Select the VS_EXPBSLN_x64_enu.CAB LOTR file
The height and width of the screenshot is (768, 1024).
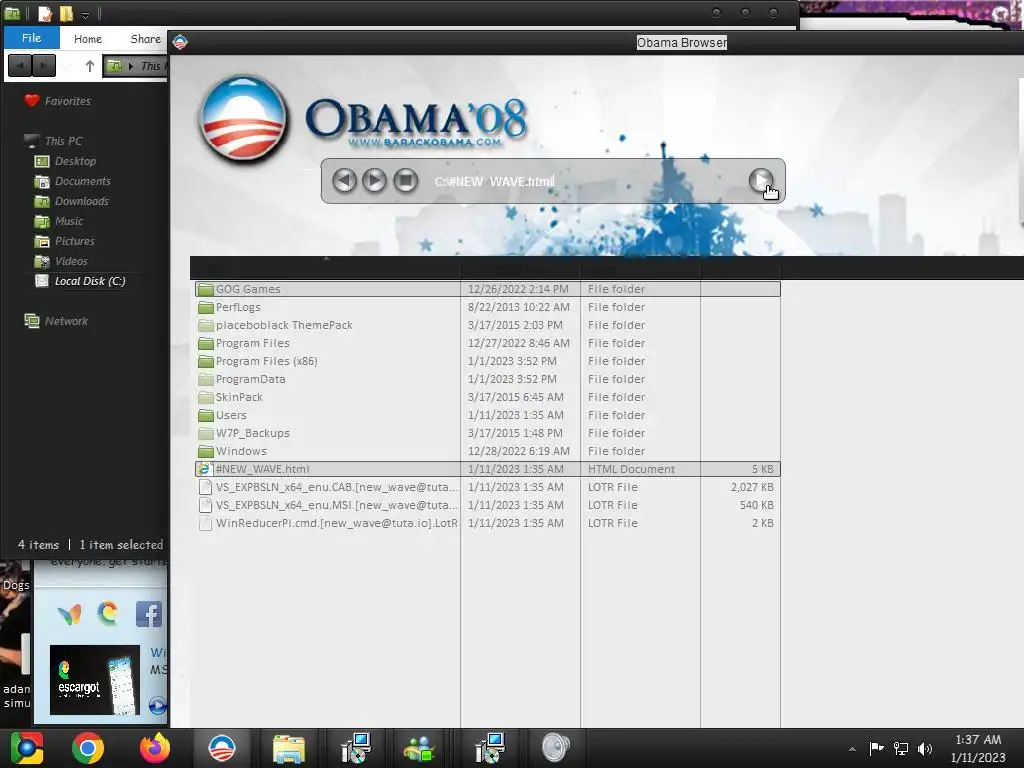[487, 487]
